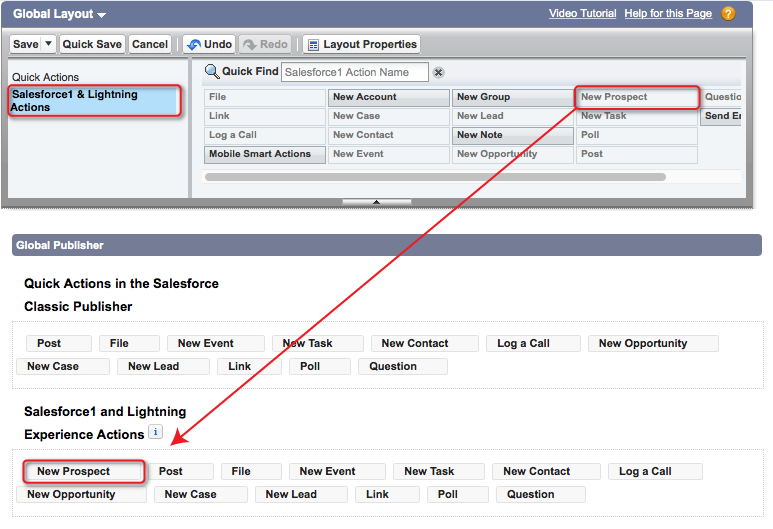Click New Event in Lightning Experience Actions
Image resolution: width=773 pixels, height=529 pixels.
pos(337,471)
